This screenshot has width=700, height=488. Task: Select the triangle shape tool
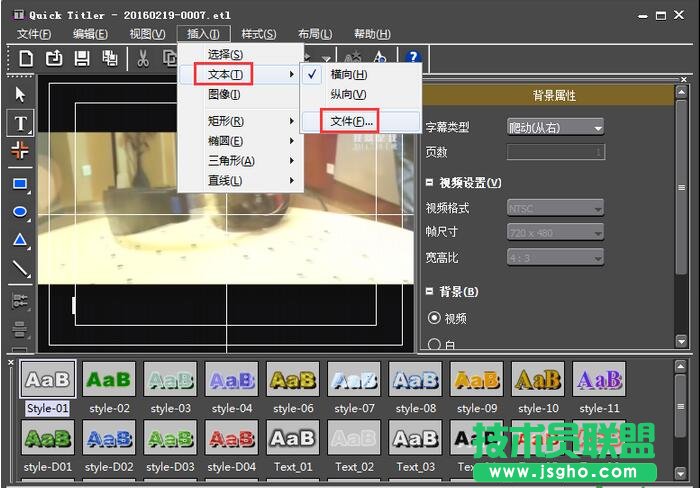(x=20, y=240)
